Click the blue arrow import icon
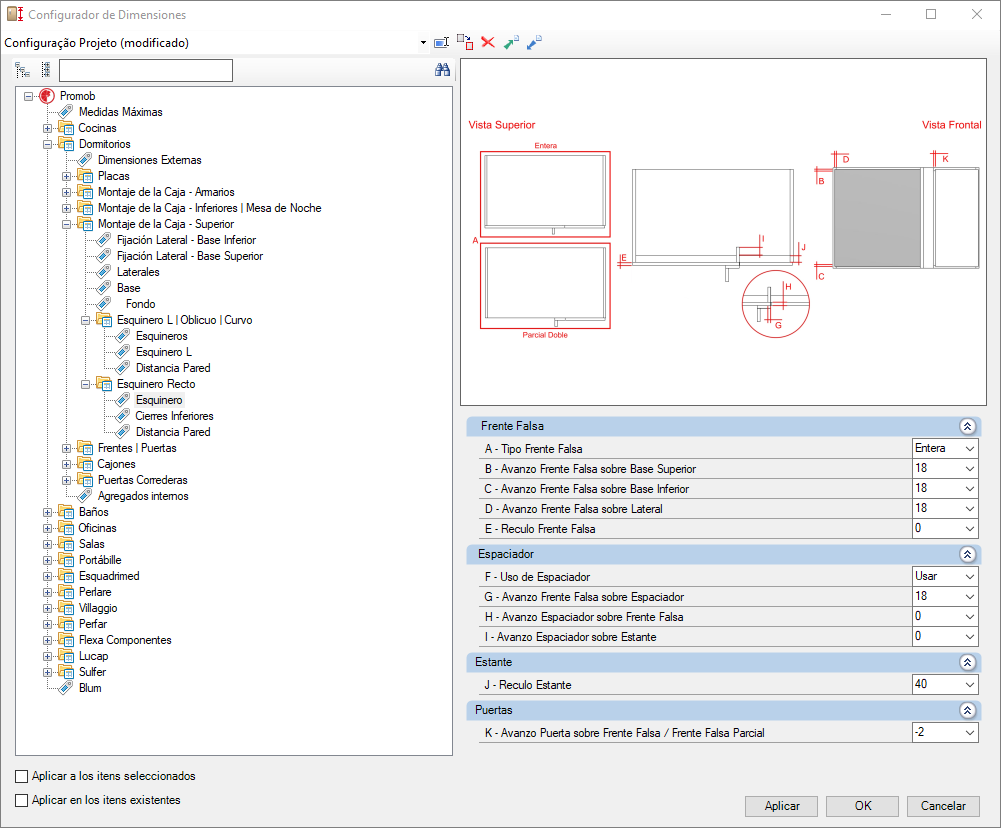 pyautogui.click(x=534, y=43)
